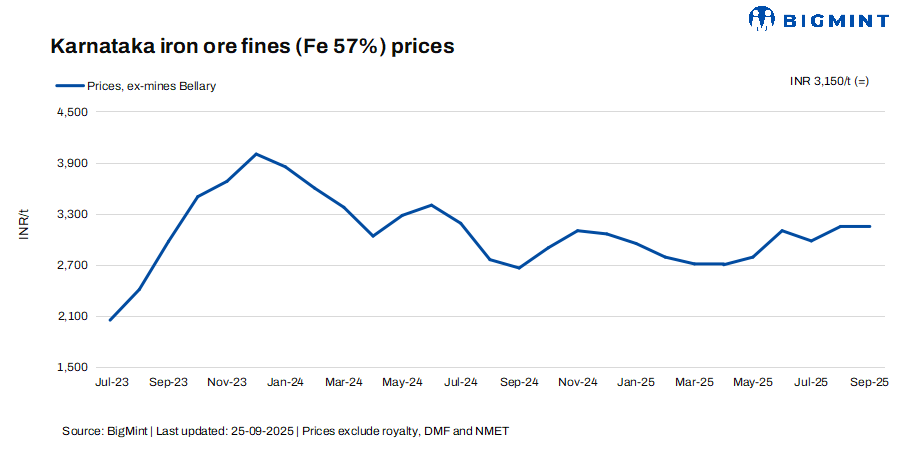Click the price line peak near Dec-23
This screenshot has height=462, width=907.
[x=256, y=154]
